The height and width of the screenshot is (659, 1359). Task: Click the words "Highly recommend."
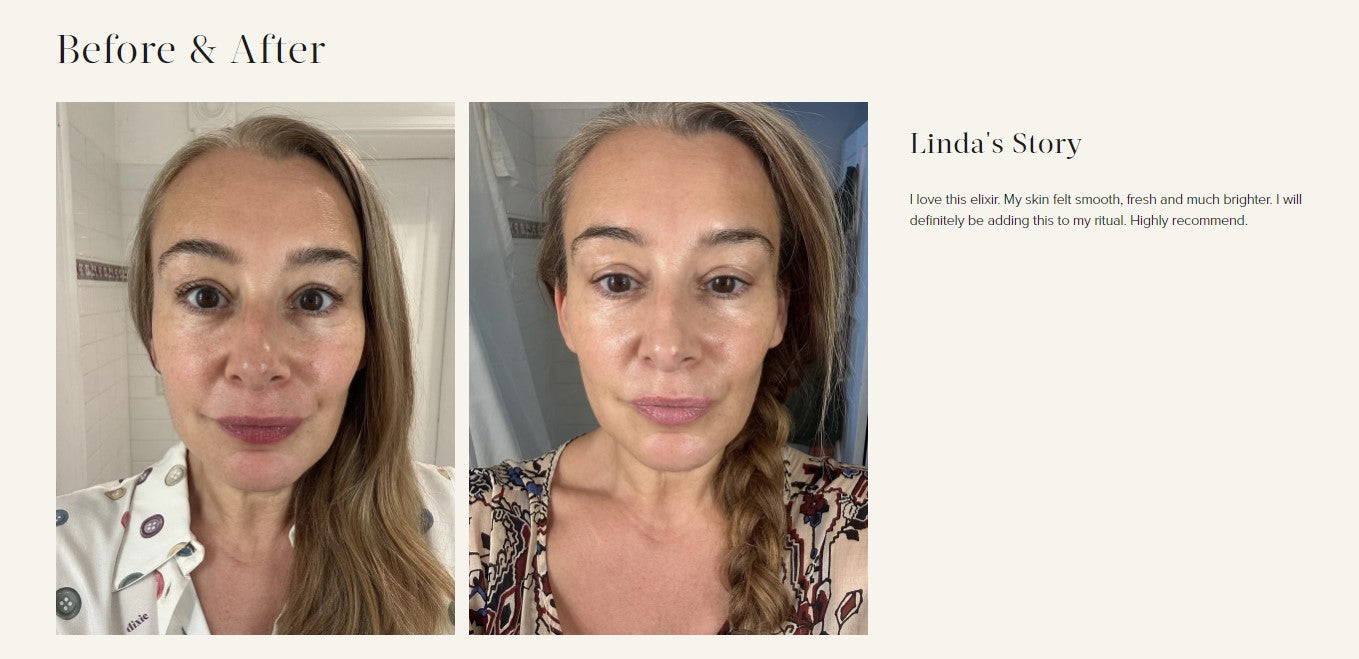(1189, 221)
